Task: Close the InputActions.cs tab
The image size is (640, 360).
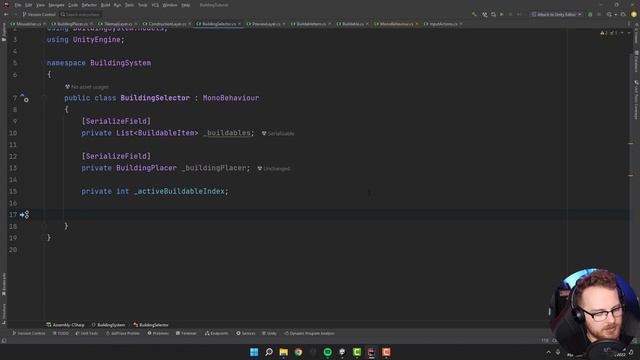Action: pyautogui.click(x=461, y=24)
